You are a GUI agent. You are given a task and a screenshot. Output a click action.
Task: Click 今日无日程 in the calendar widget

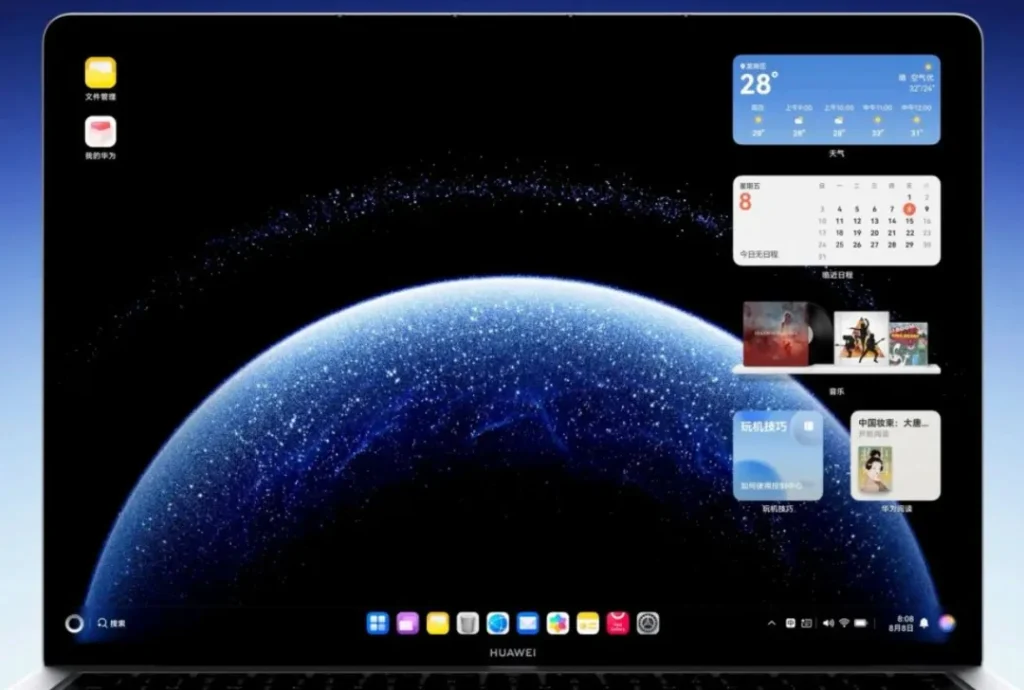tap(759, 254)
